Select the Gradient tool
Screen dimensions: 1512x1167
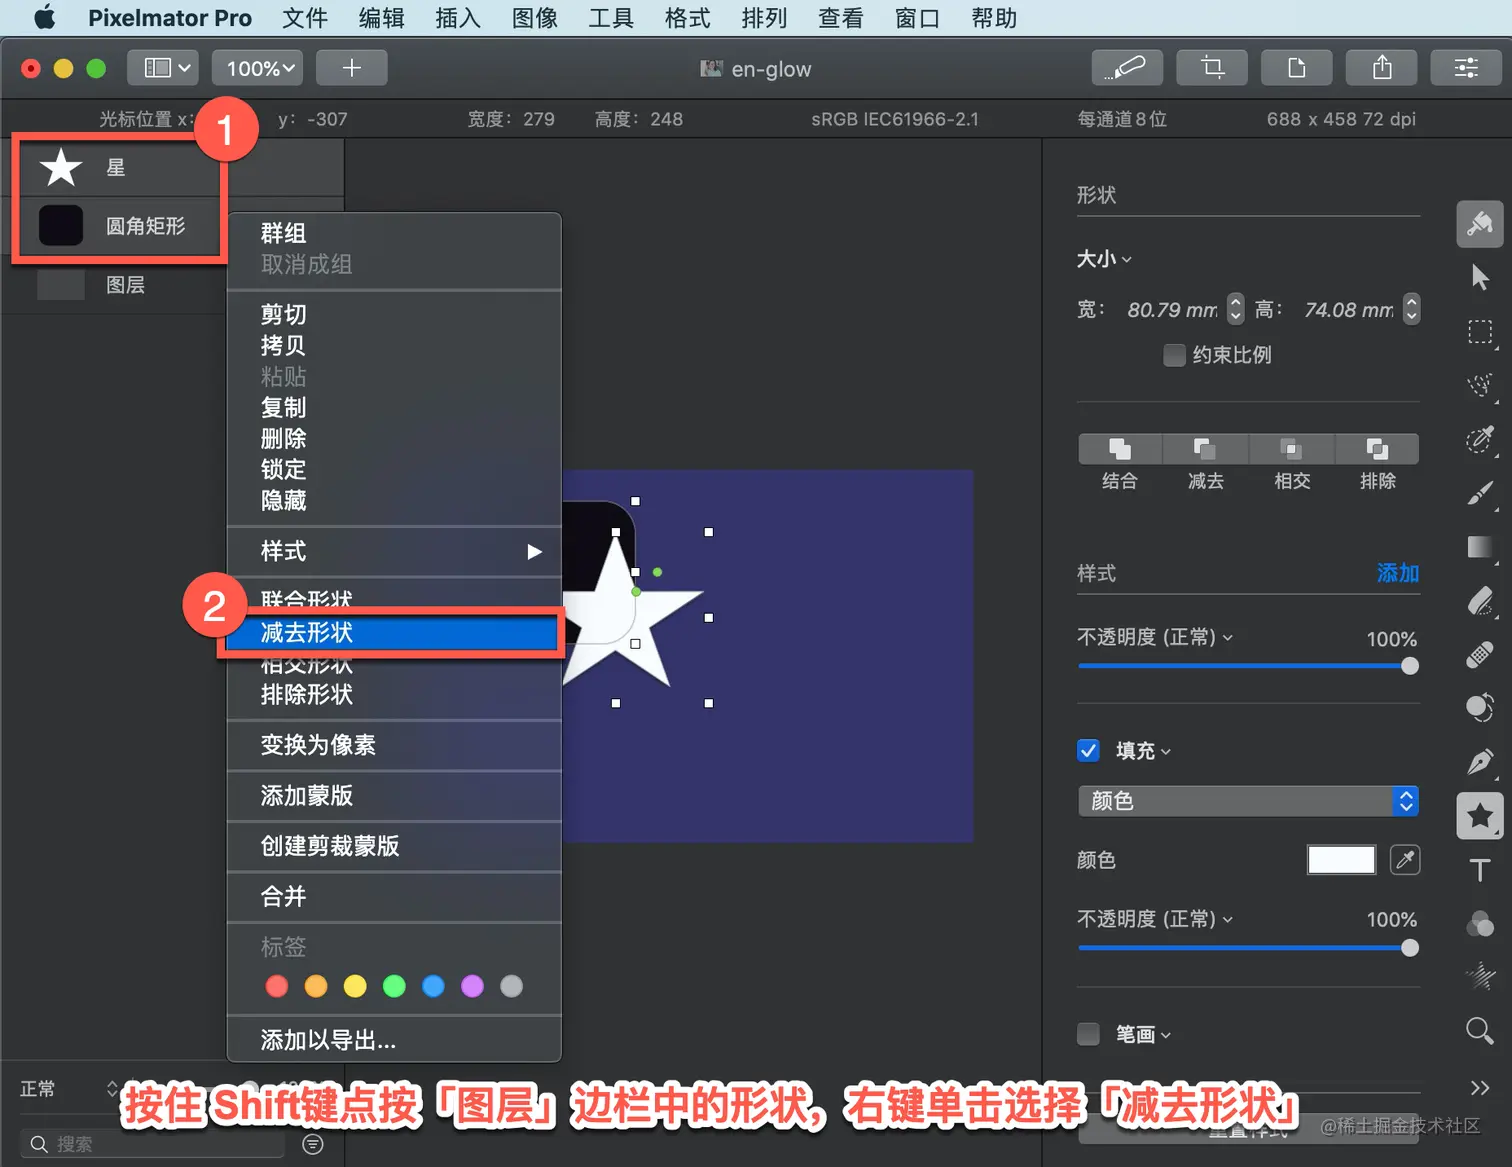1480,547
